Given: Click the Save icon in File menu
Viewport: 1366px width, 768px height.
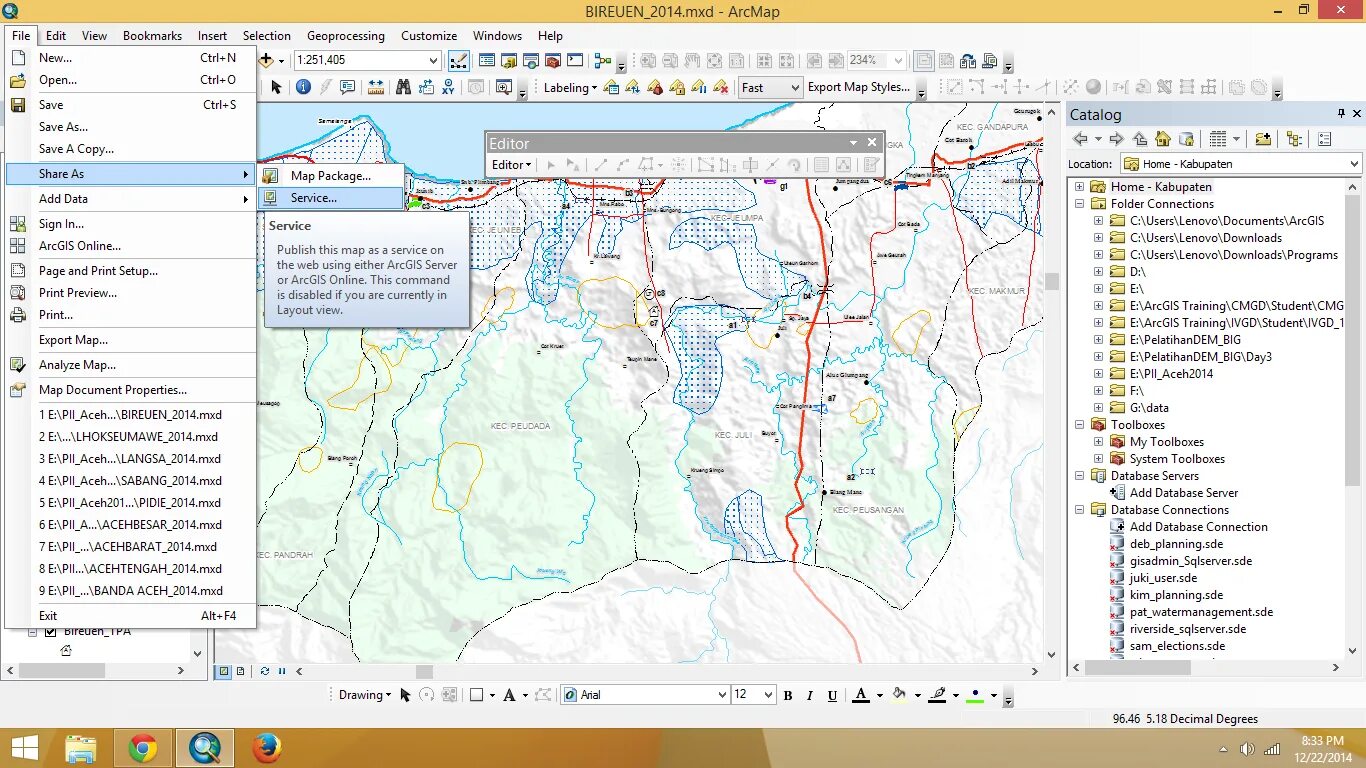Looking at the screenshot, I should (x=18, y=104).
